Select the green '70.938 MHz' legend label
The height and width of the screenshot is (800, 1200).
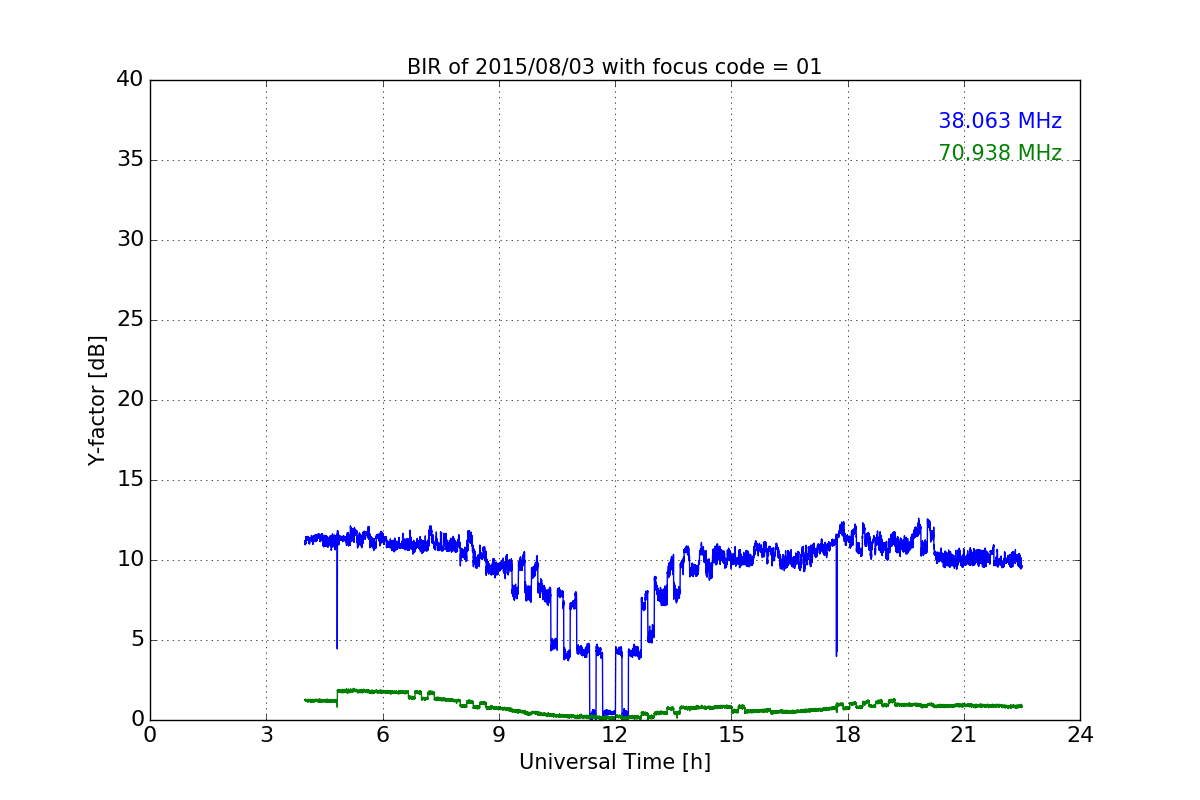coord(1000,153)
